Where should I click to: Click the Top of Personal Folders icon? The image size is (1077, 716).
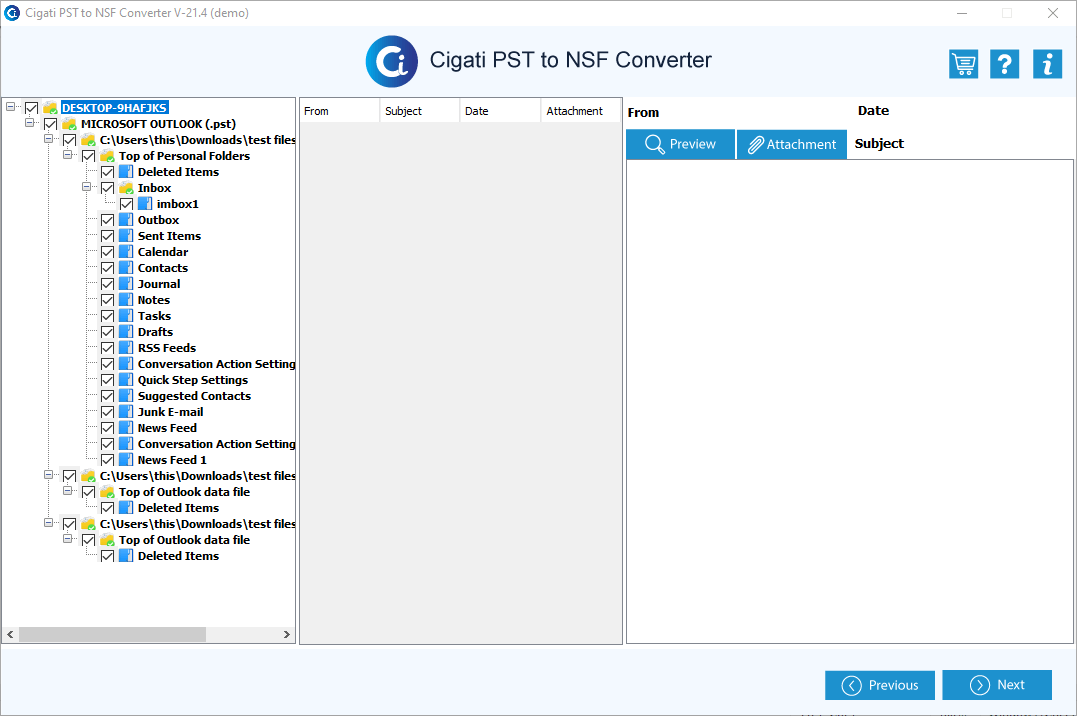[108, 156]
